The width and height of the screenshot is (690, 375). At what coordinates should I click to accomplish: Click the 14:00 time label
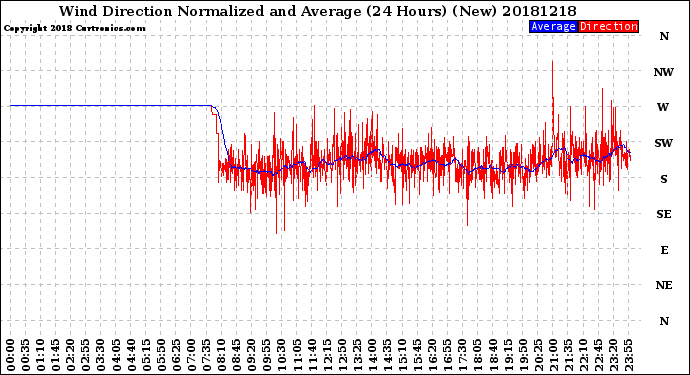[373, 355]
